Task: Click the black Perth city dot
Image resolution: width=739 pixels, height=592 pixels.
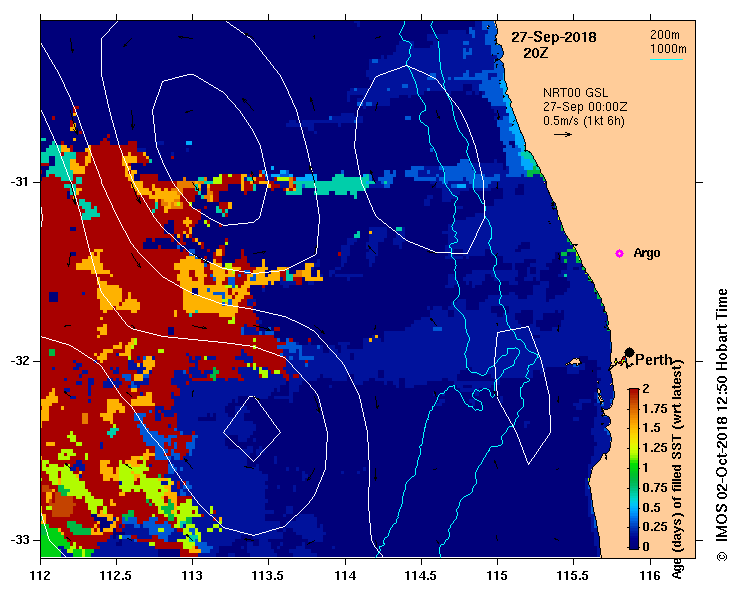Action: click(x=629, y=352)
